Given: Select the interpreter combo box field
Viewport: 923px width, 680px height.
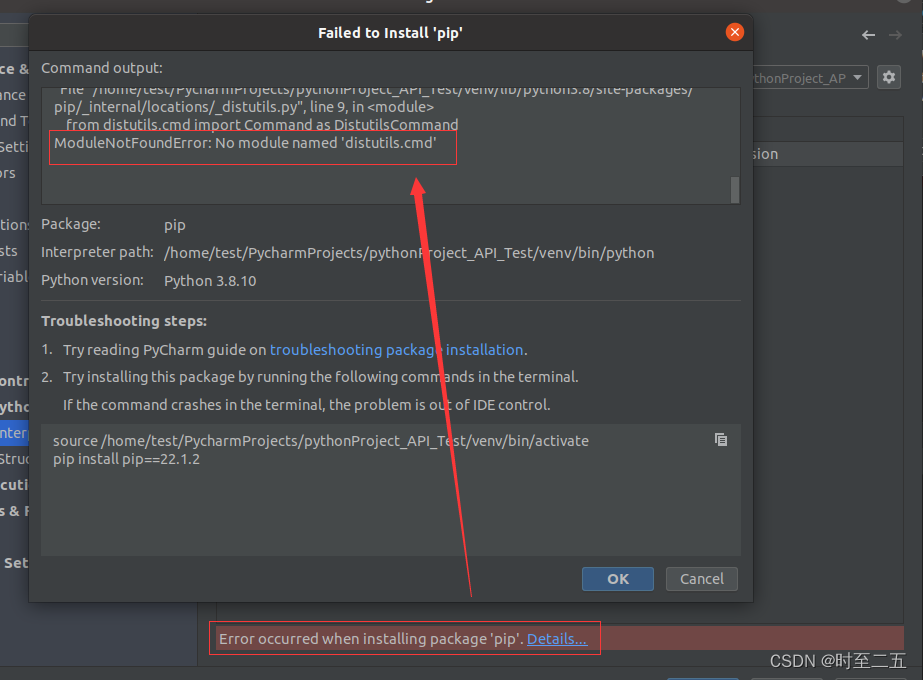Looking at the screenshot, I should tap(800, 76).
